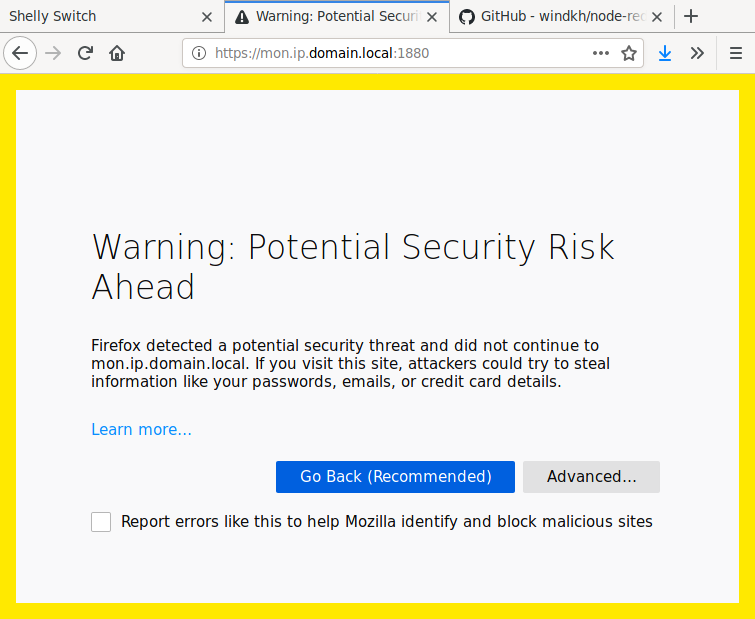755x619 pixels.
Task: Open the Downloads arrow icon
Action: click(665, 53)
